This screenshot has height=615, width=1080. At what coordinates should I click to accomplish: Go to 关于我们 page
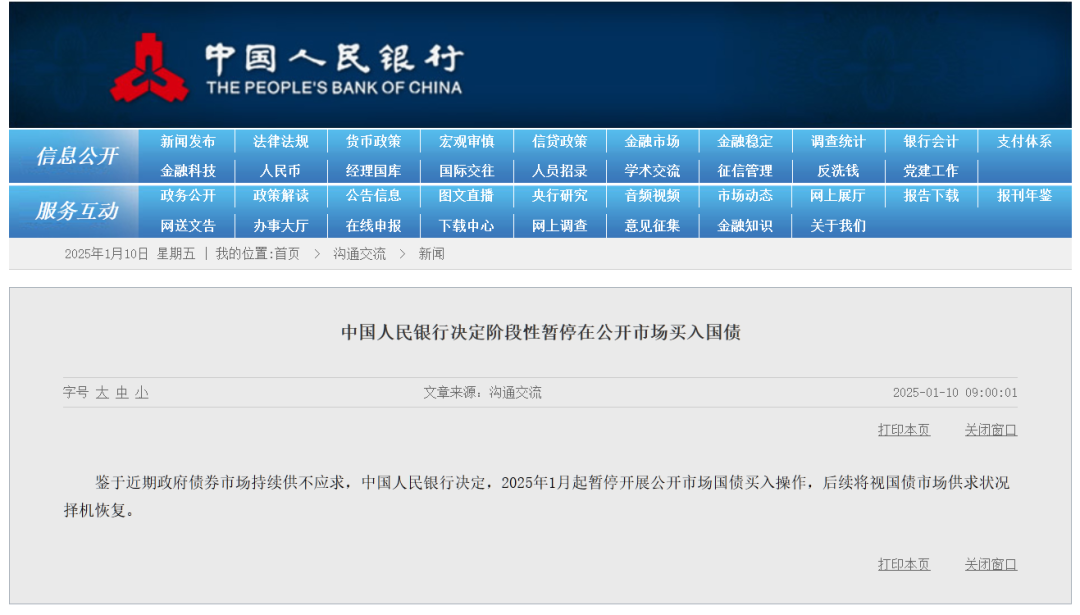tap(838, 226)
